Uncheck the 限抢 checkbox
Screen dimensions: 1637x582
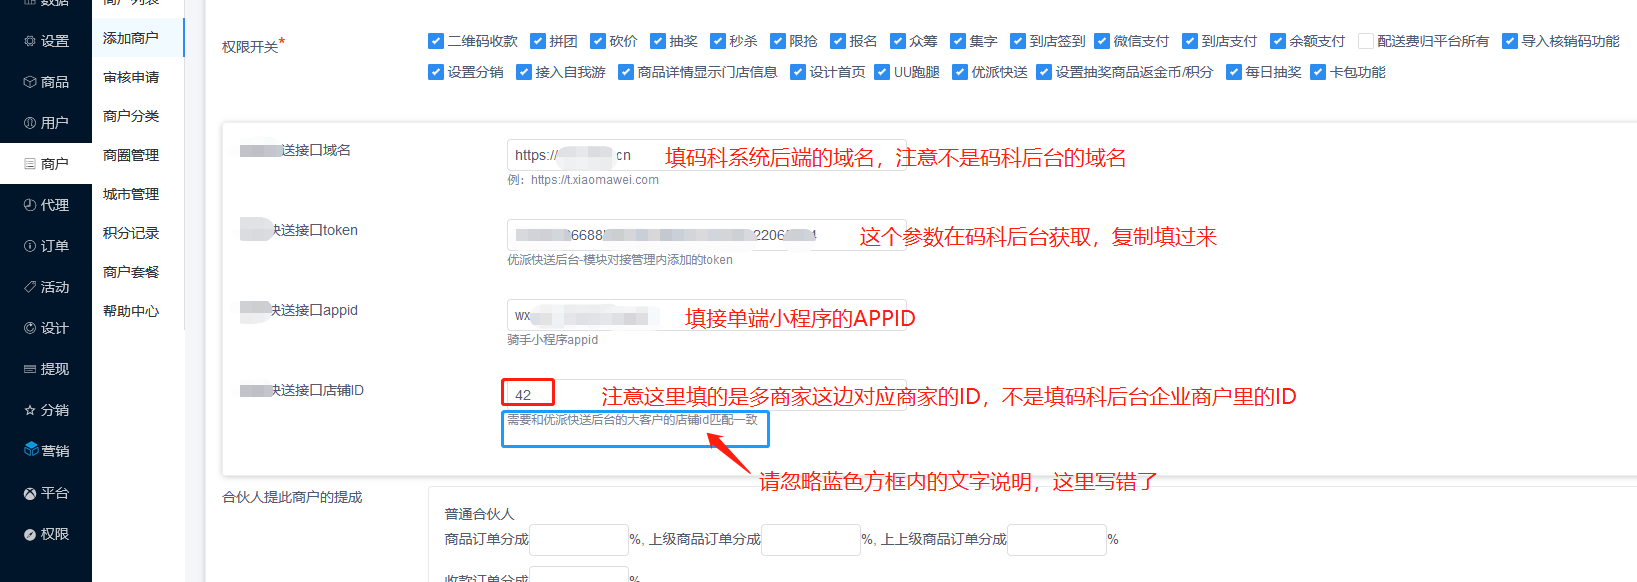[x=778, y=41]
